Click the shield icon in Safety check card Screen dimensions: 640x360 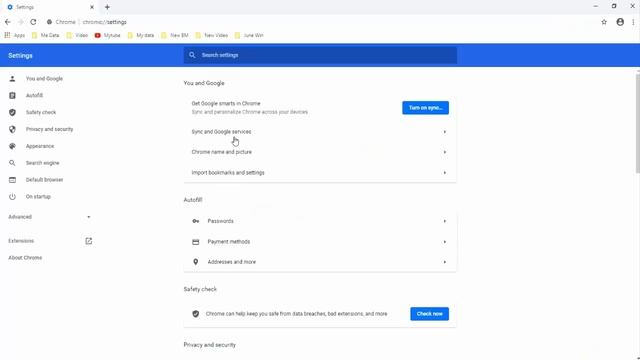point(196,314)
